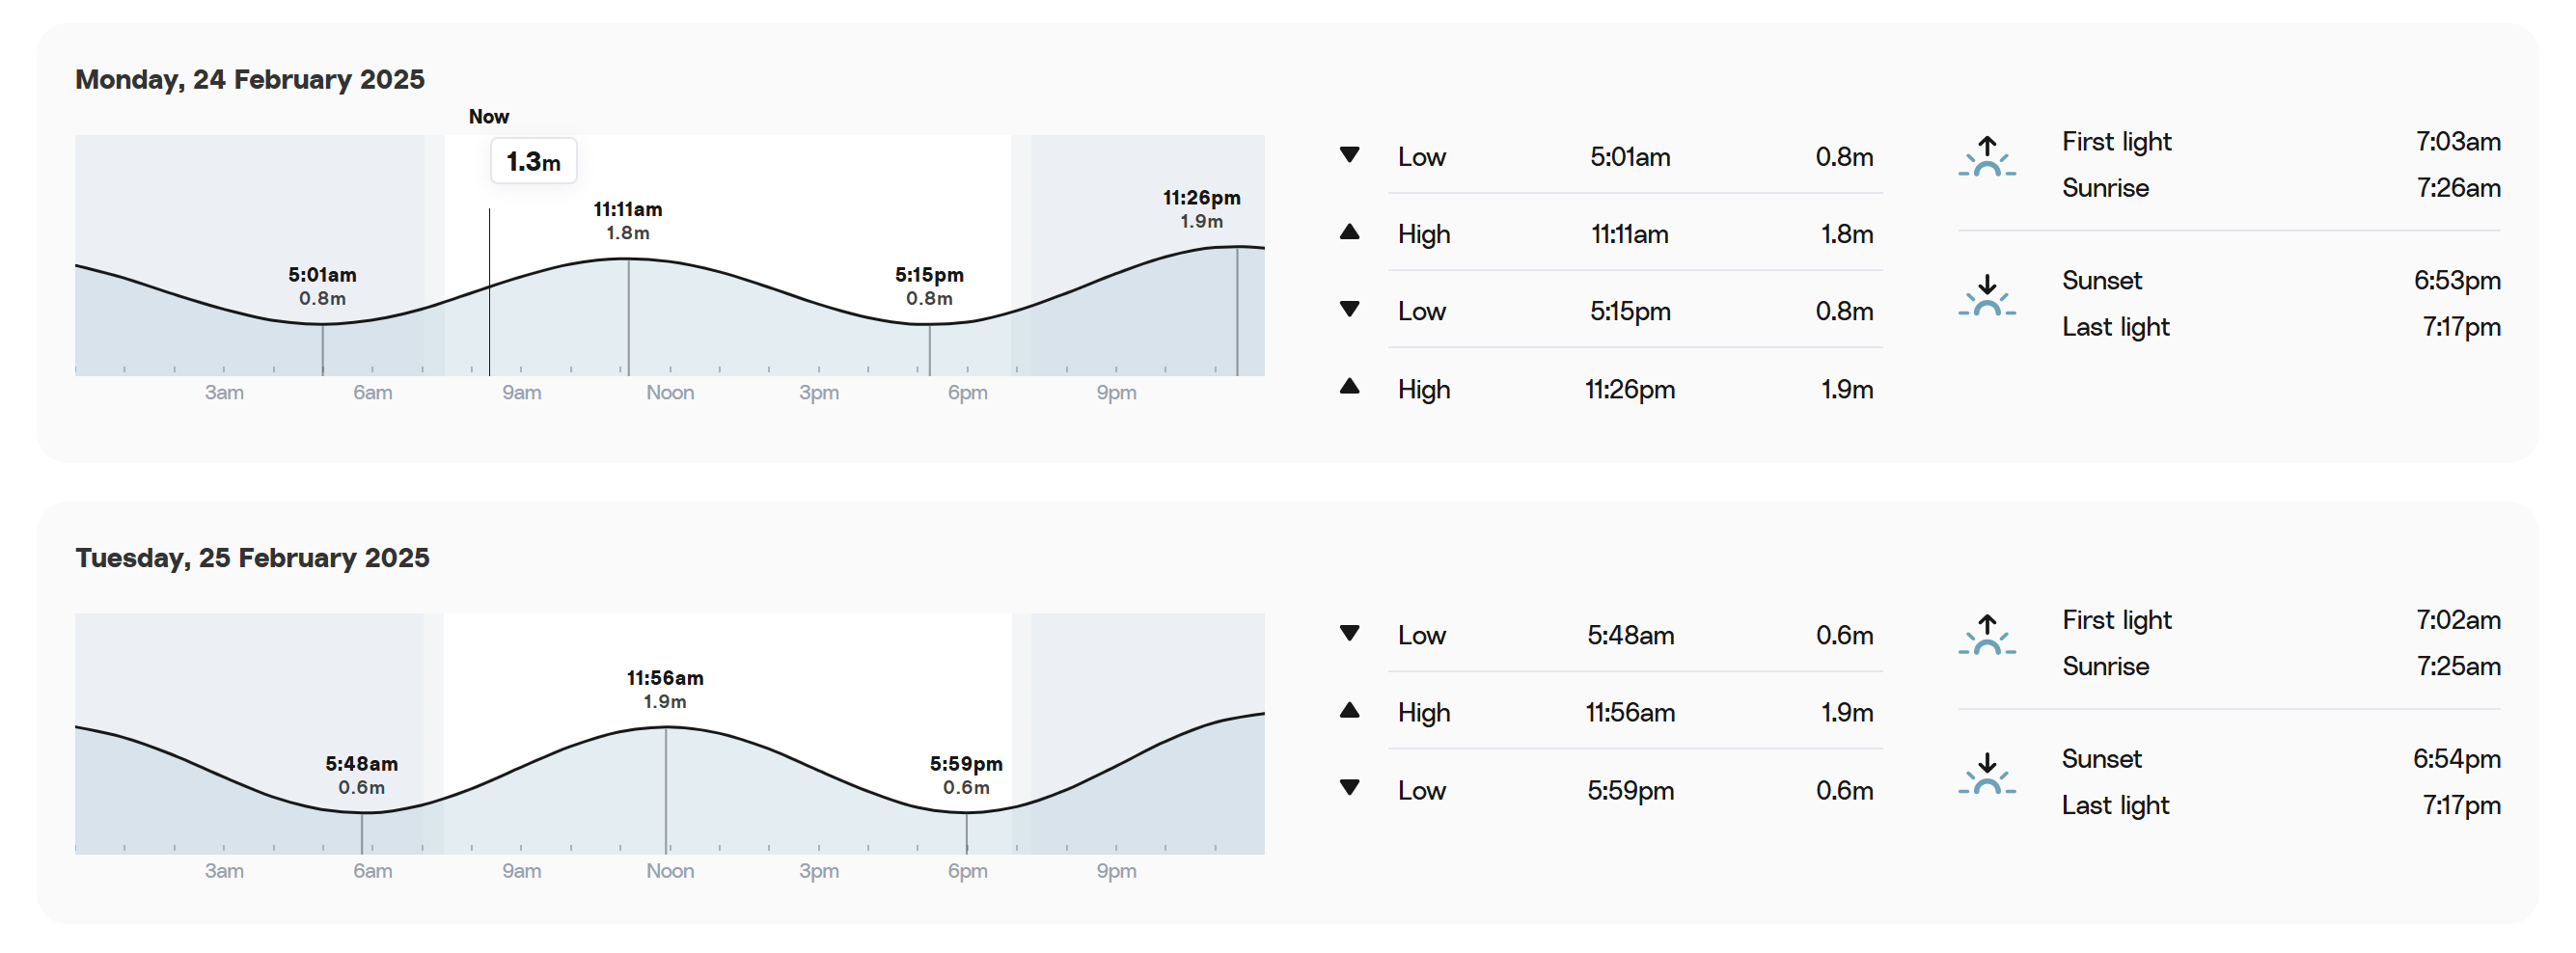Click Noon label on Tuesday's chart axis
Screen dimensions: 2576x953
pyautogui.click(x=670, y=870)
